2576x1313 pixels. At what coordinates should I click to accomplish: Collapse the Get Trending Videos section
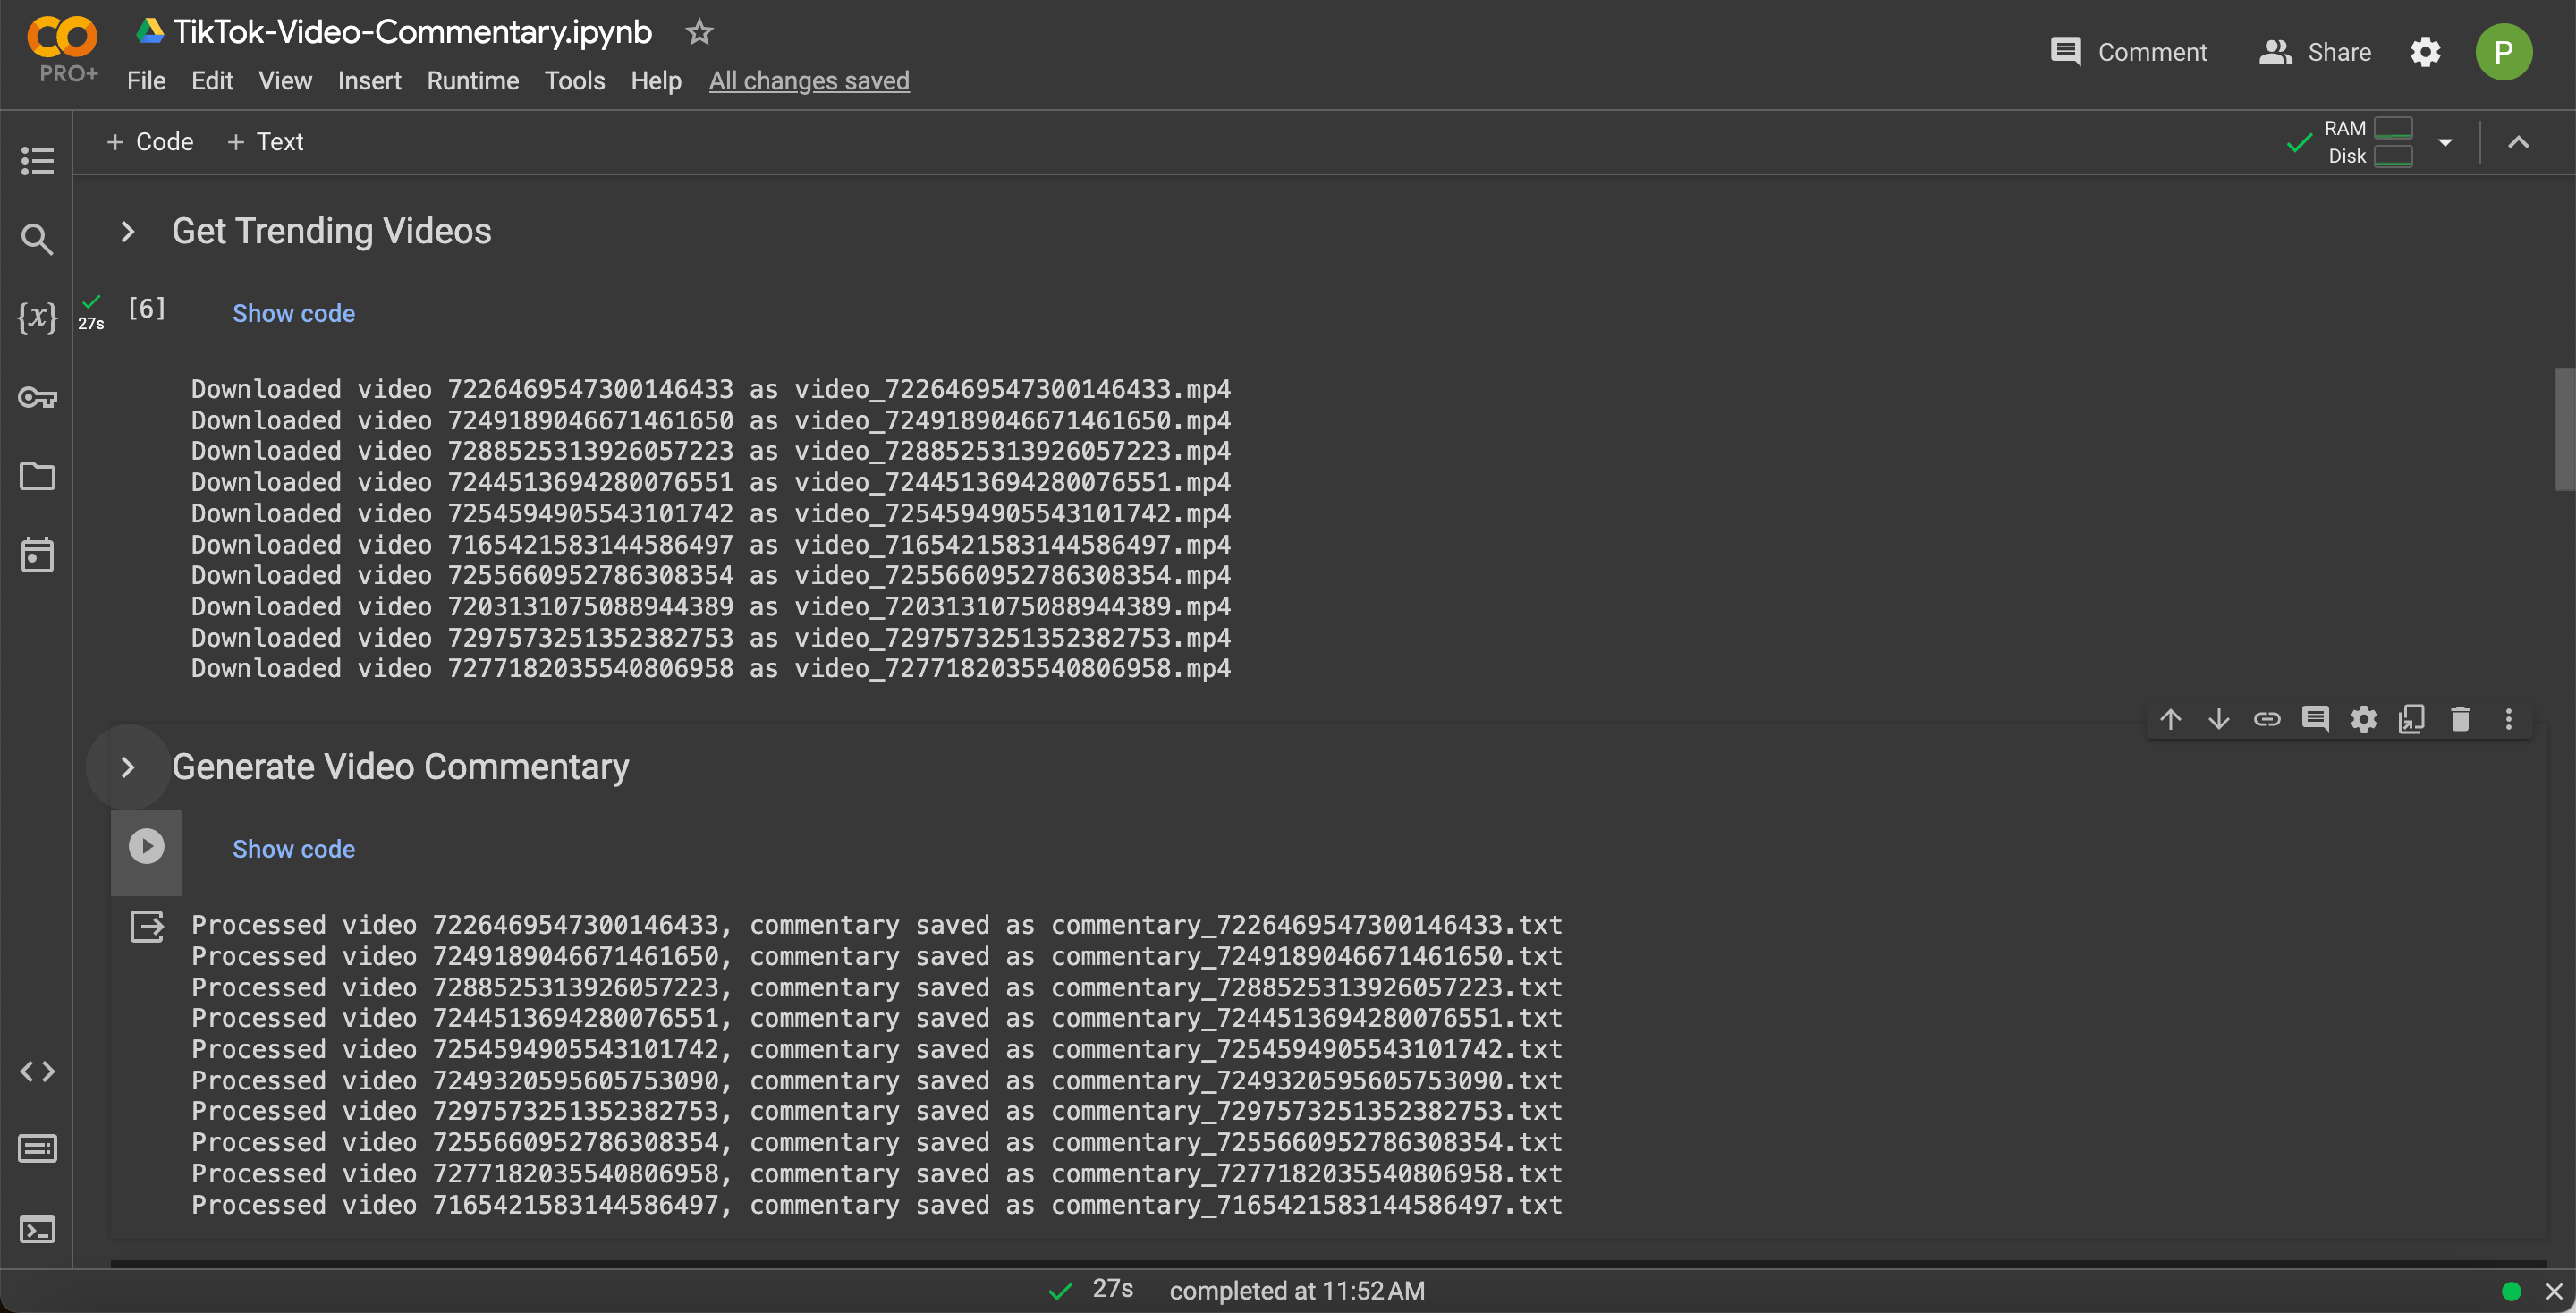tap(127, 232)
